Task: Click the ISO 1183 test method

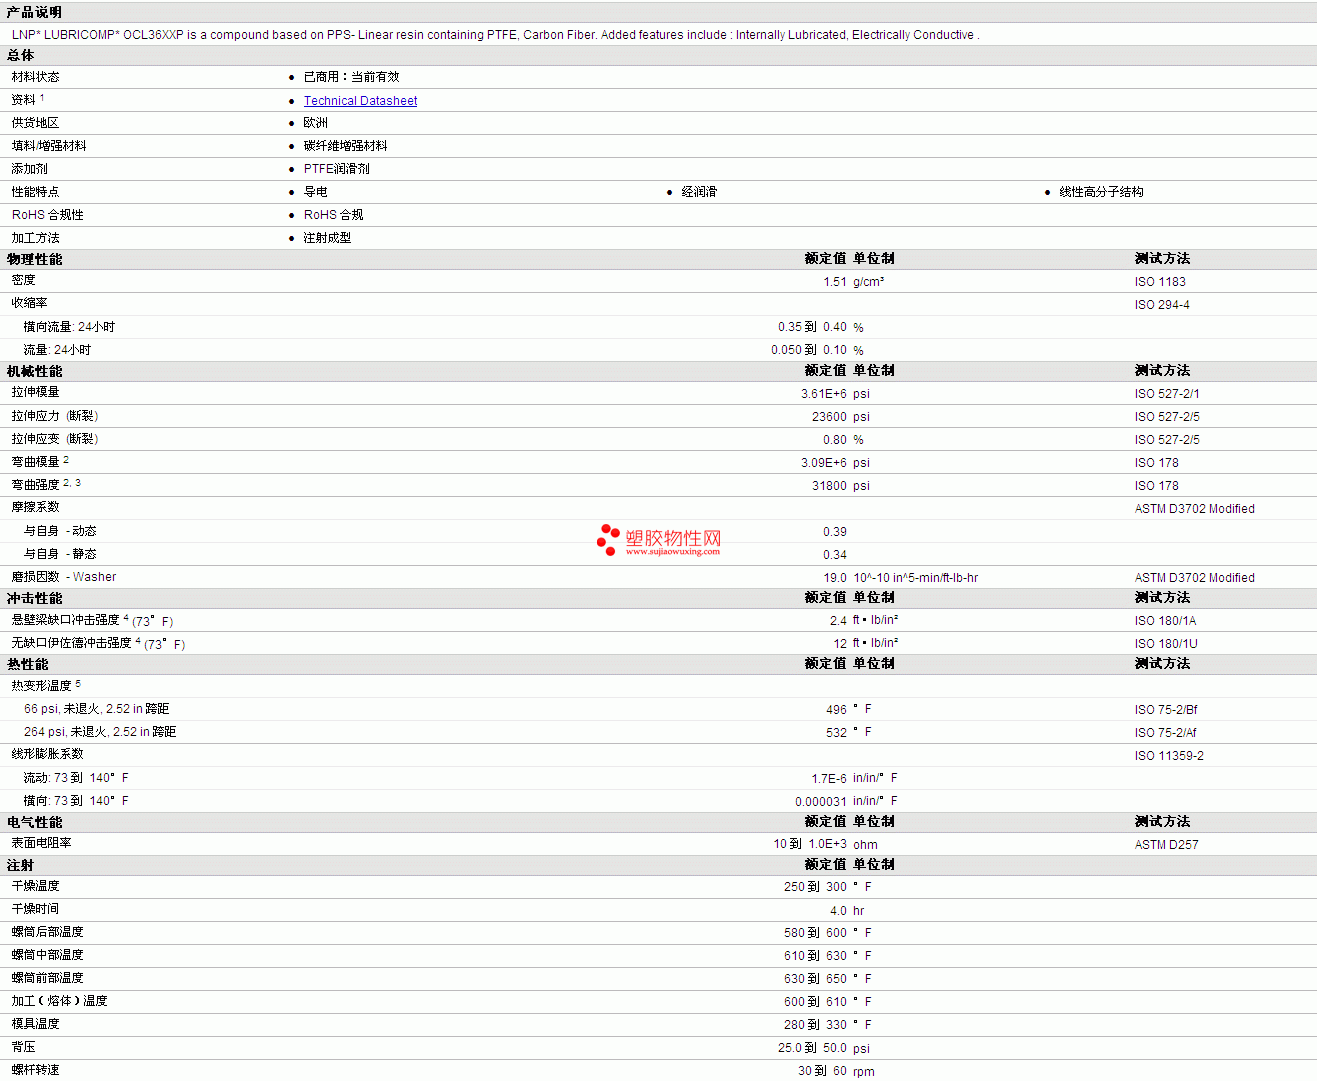Action: click(1160, 282)
